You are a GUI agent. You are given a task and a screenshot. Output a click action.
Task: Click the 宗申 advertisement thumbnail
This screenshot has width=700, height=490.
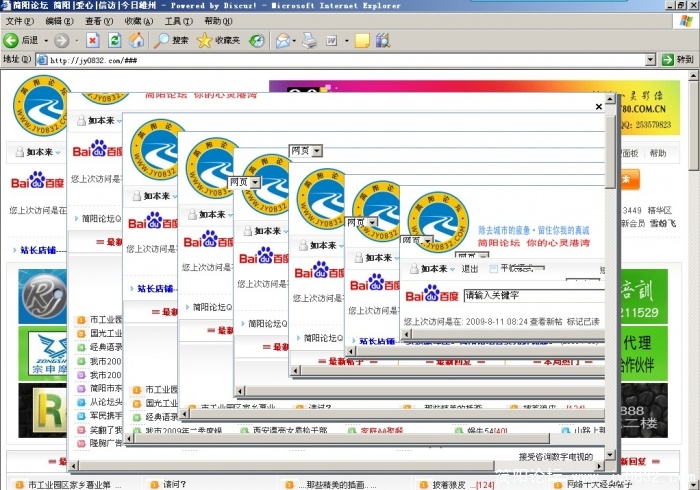pyautogui.click(x=43, y=353)
